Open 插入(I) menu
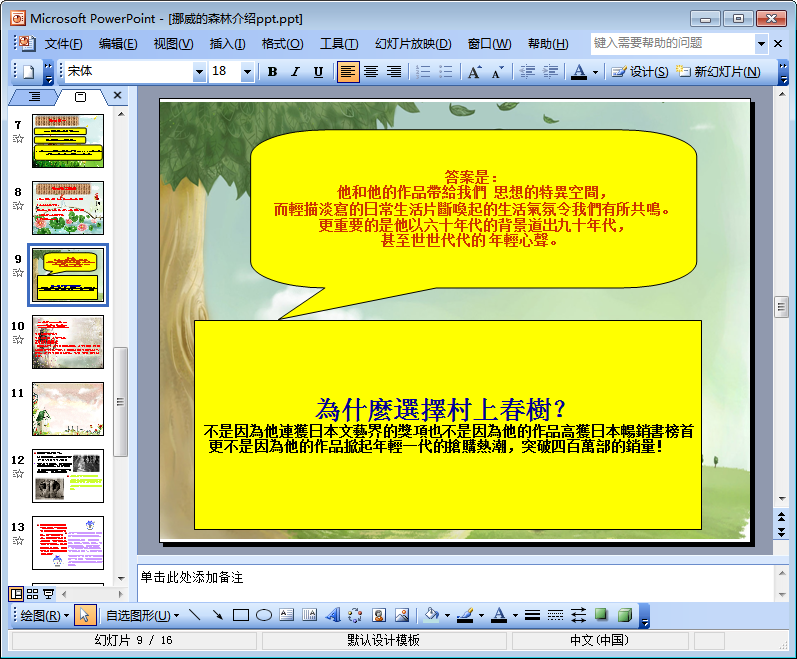797x659 pixels. tap(227, 44)
